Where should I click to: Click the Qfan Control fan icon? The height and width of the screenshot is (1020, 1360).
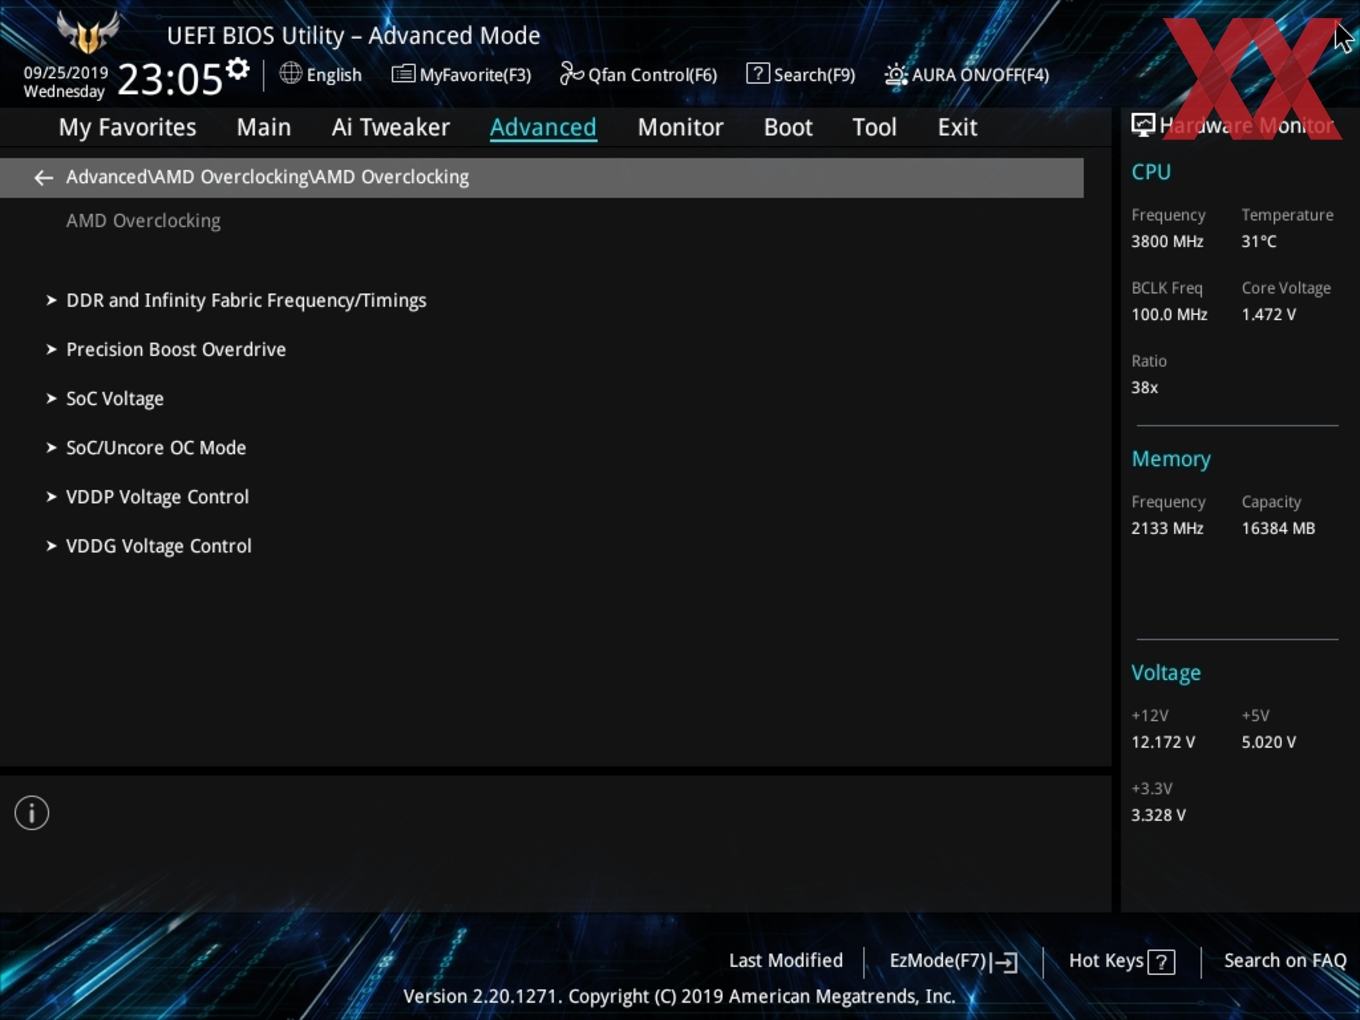click(x=571, y=74)
